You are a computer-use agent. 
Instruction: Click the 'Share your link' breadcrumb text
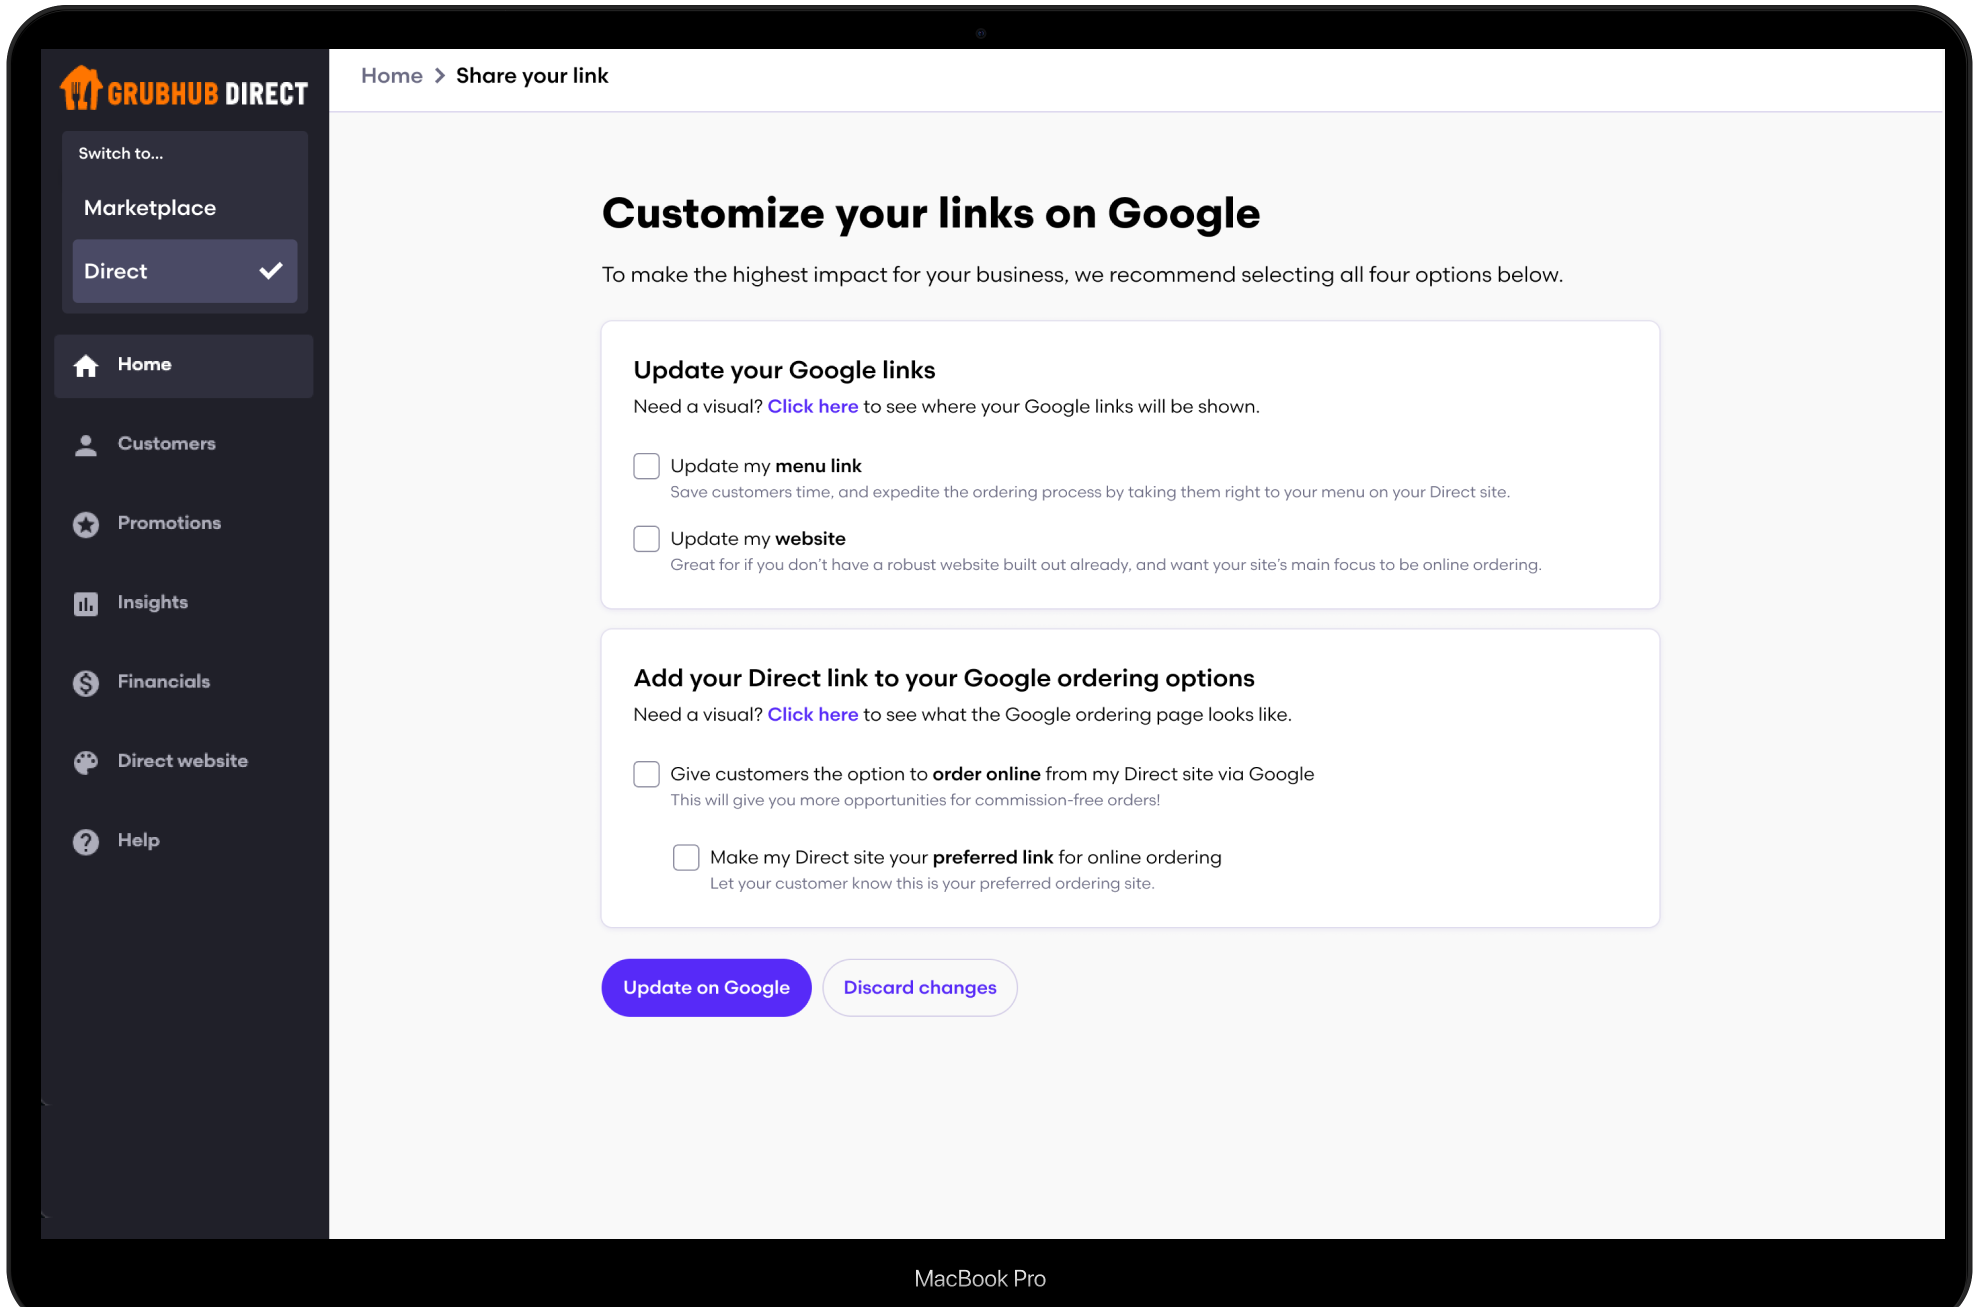point(532,76)
